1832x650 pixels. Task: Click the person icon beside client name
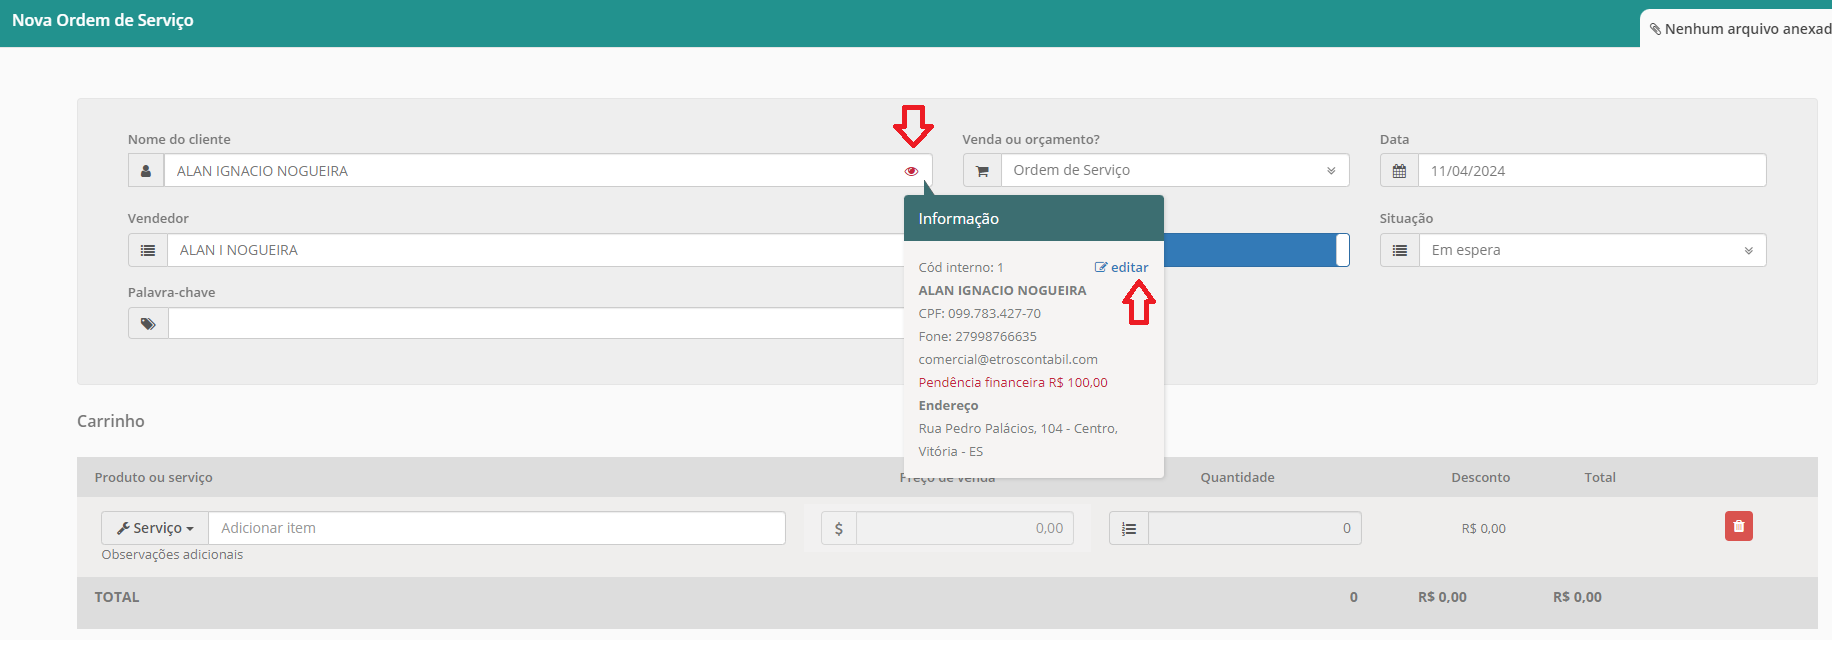click(x=146, y=171)
